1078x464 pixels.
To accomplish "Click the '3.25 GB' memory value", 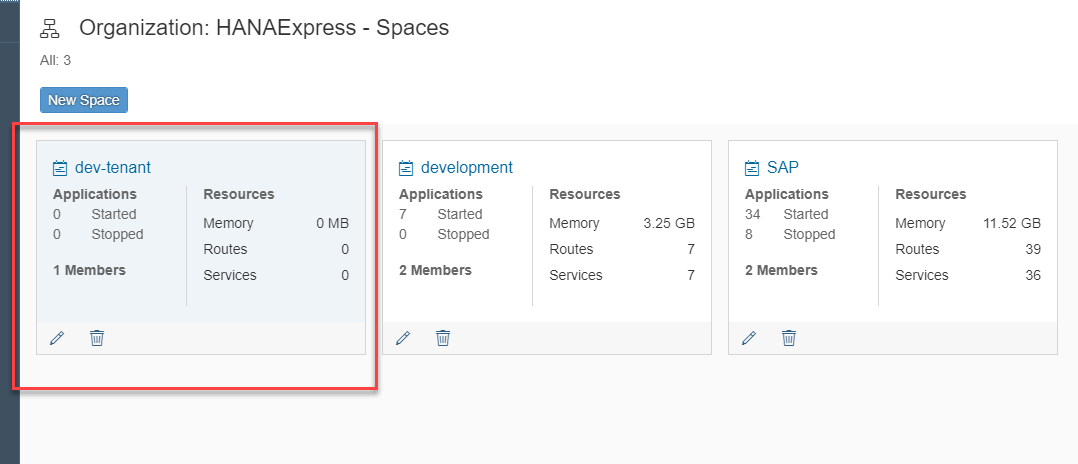I will (669, 223).
